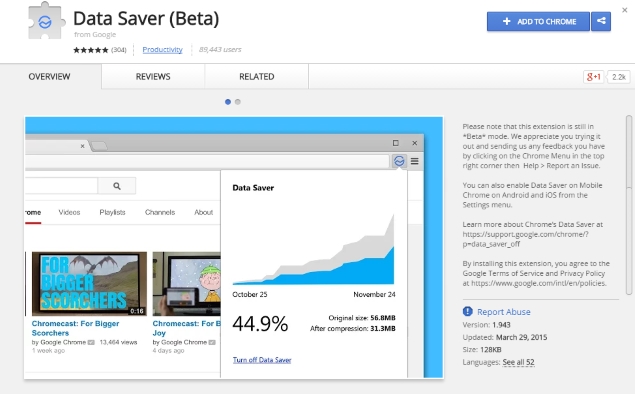This screenshot has width=635, height=394.
Task: Click the Report Abuse link
Action: point(504,312)
